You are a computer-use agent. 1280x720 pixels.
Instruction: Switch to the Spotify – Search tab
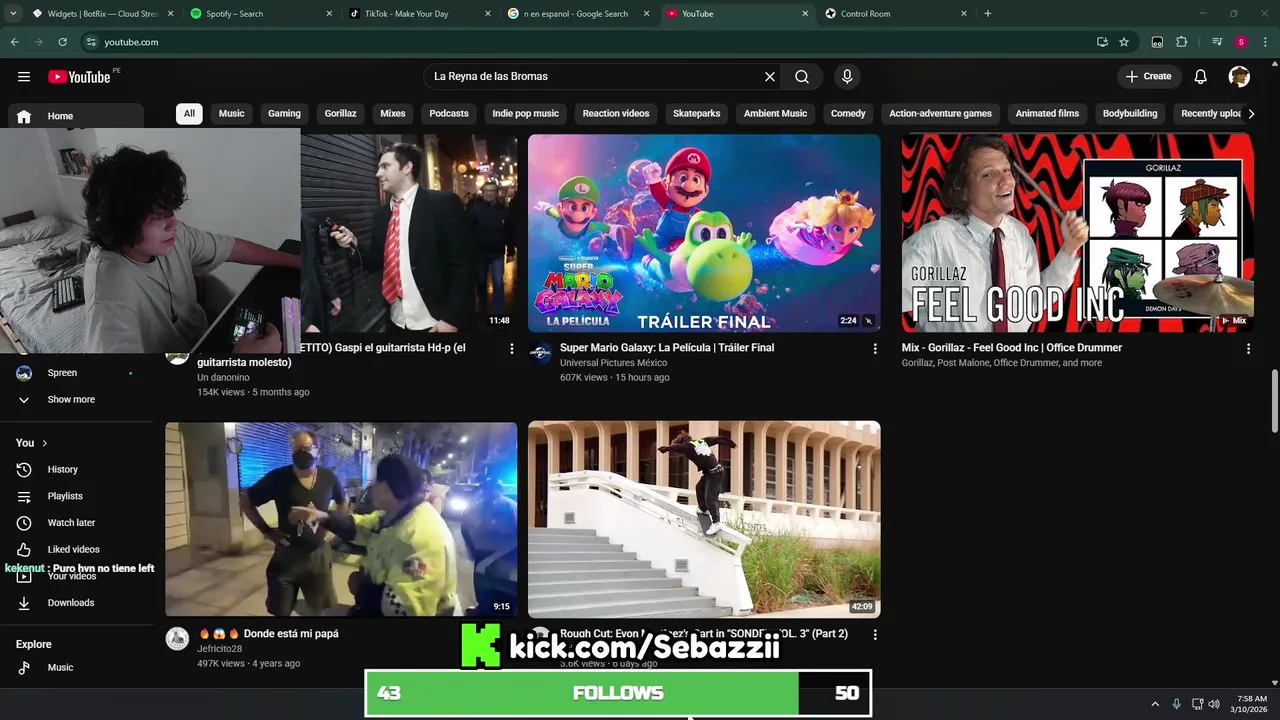260,14
